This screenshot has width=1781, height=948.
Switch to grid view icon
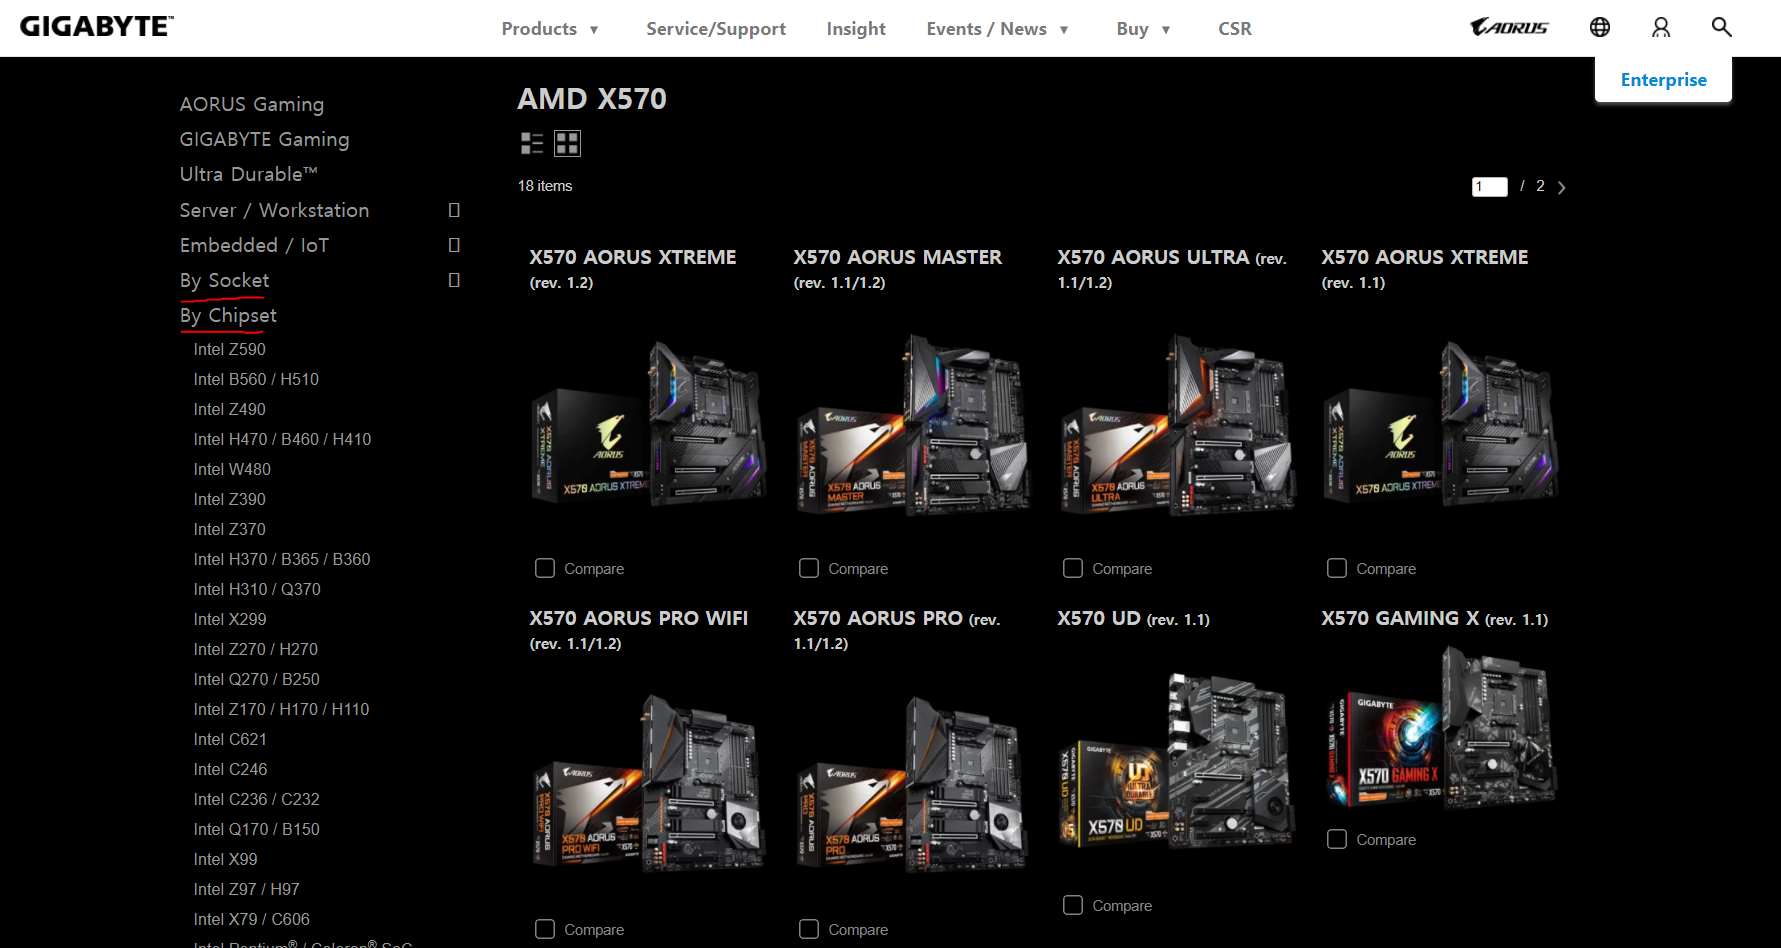[567, 144]
